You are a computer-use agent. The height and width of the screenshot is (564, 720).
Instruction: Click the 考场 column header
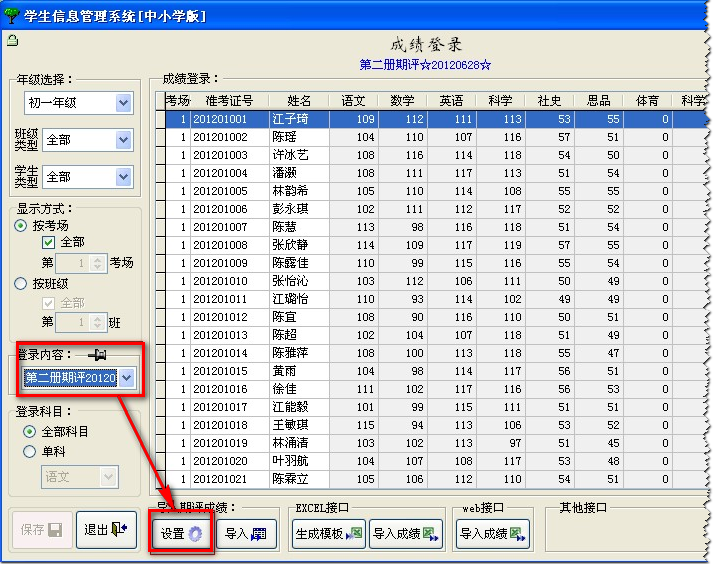pyautogui.click(x=178, y=101)
